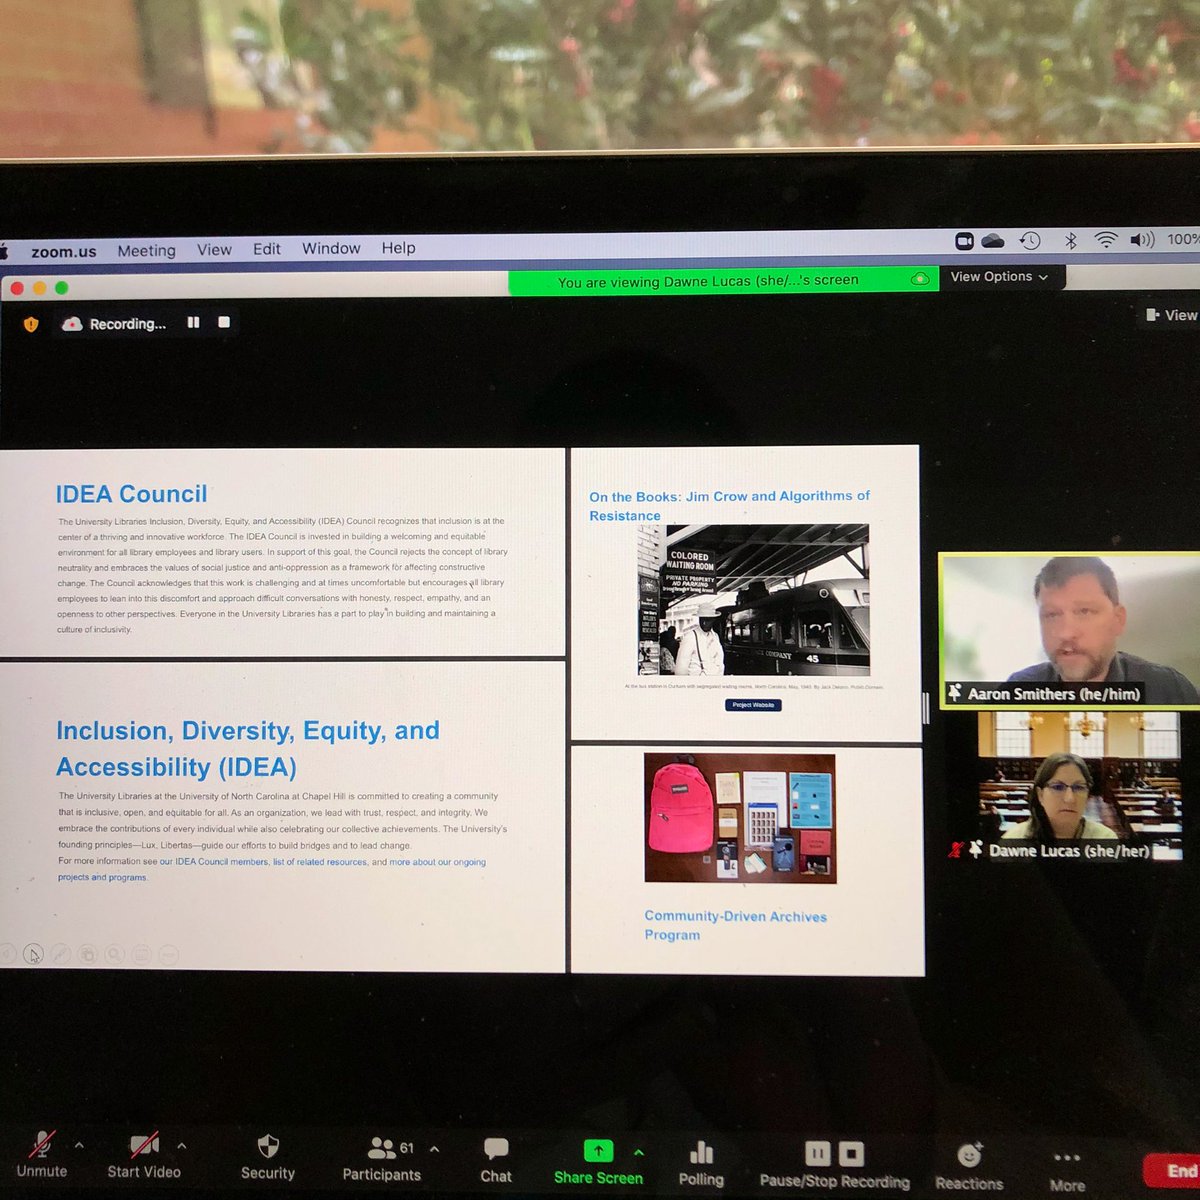
Task: Open the On the Books: Jim Crow link
Action: pos(729,506)
